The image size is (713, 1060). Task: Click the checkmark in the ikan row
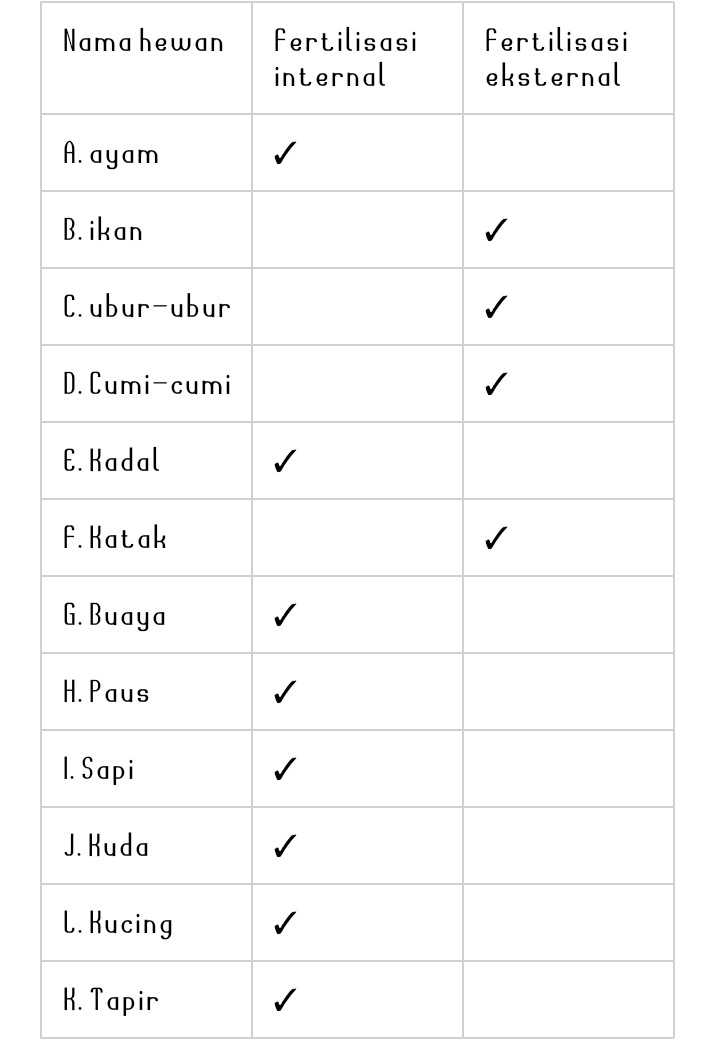pos(495,231)
